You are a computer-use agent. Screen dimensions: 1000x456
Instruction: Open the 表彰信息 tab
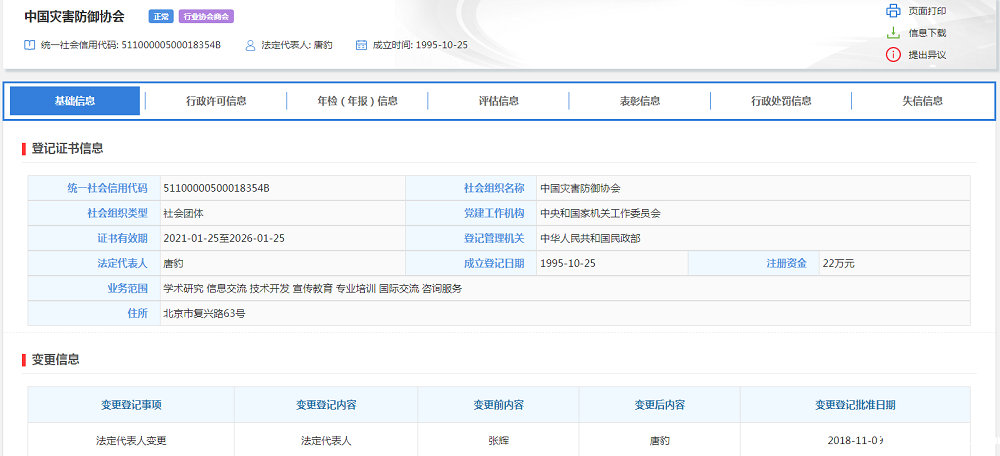click(x=640, y=101)
